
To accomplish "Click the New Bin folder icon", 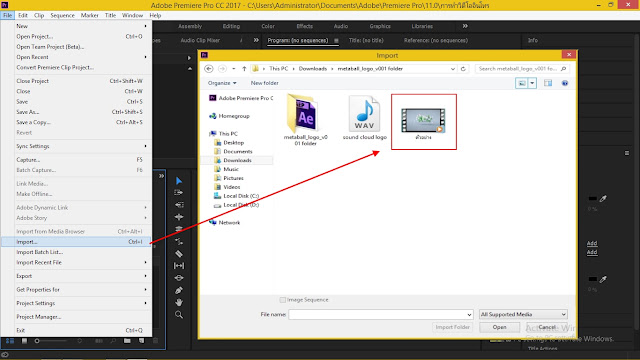I will point(127,340).
